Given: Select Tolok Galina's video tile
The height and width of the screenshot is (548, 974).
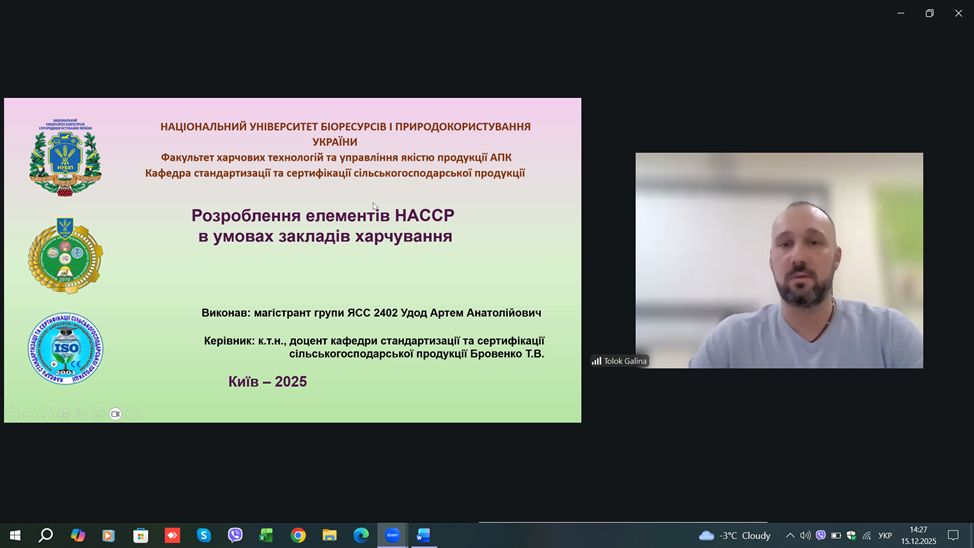Looking at the screenshot, I should [779, 260].
